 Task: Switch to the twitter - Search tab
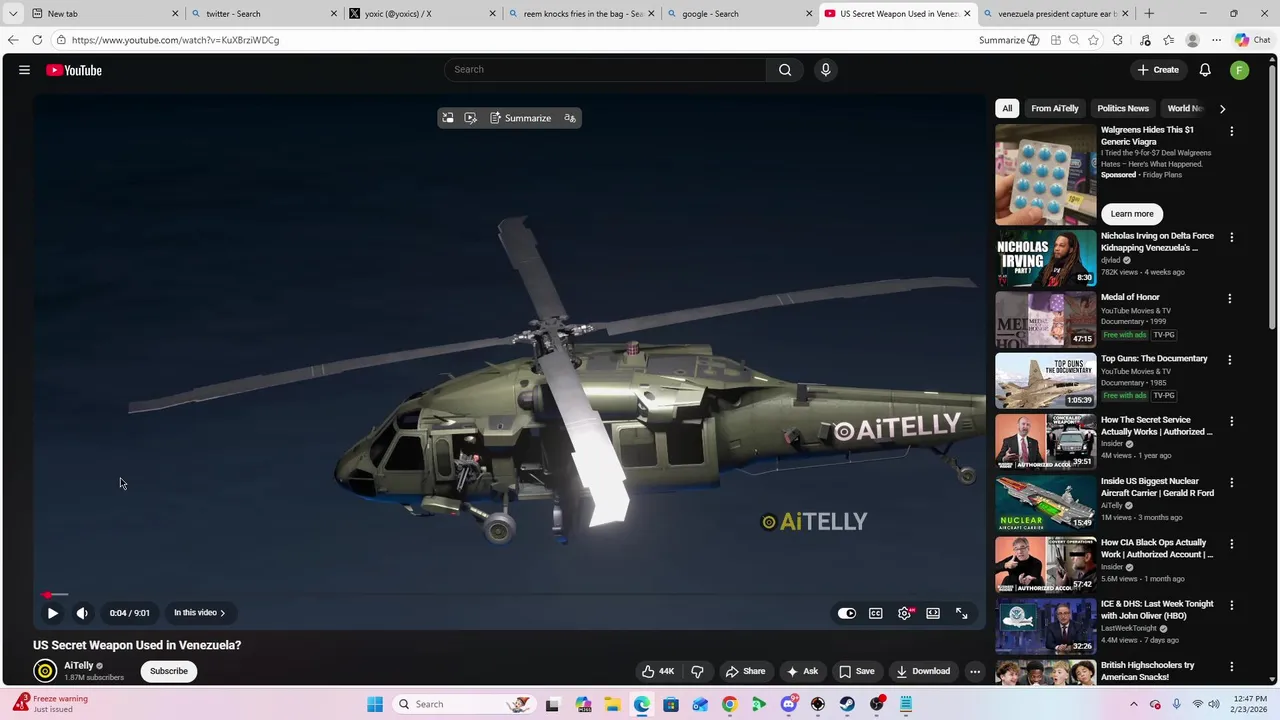262,14
